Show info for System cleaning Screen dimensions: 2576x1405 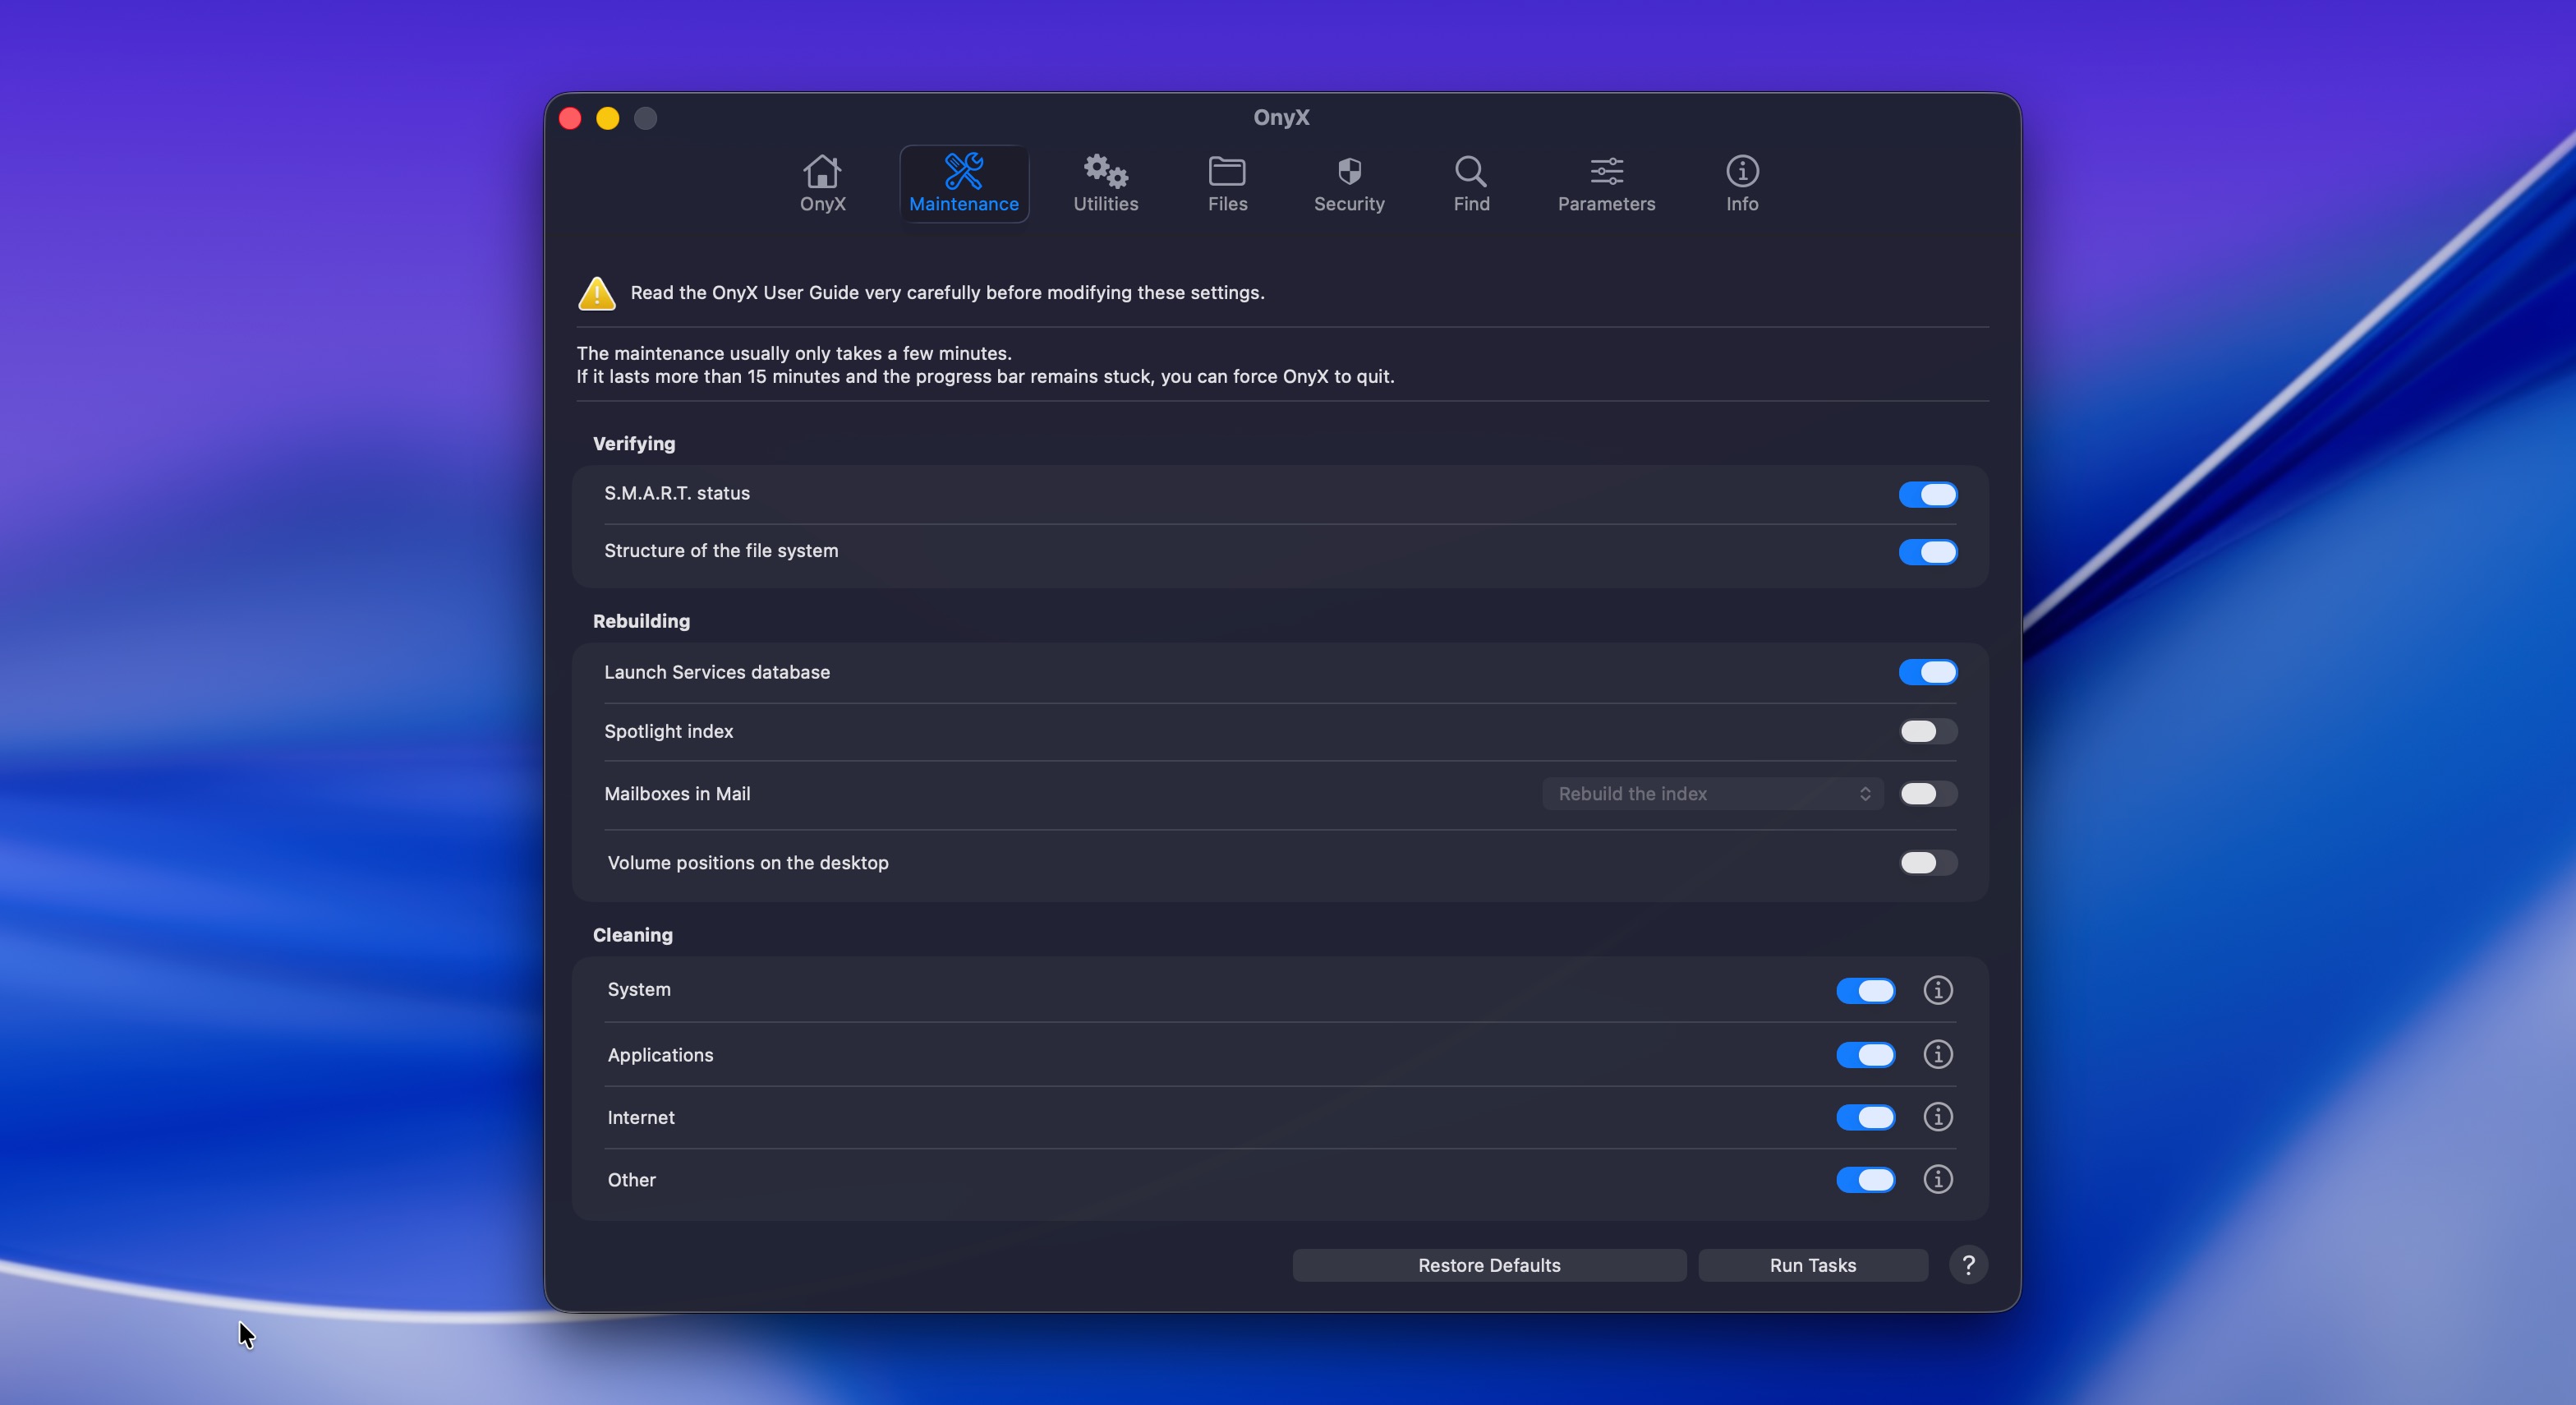1937,990
